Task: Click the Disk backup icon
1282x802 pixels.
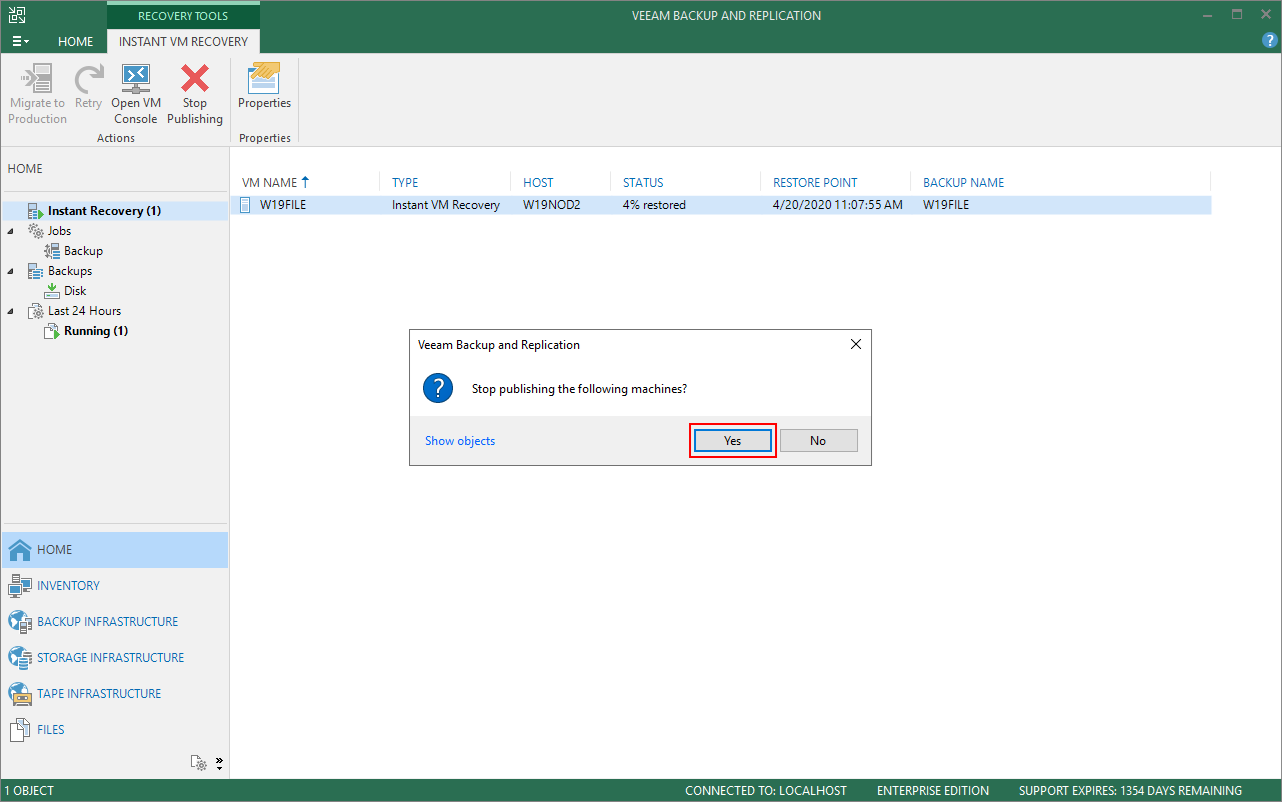Action: pos(52,291)
